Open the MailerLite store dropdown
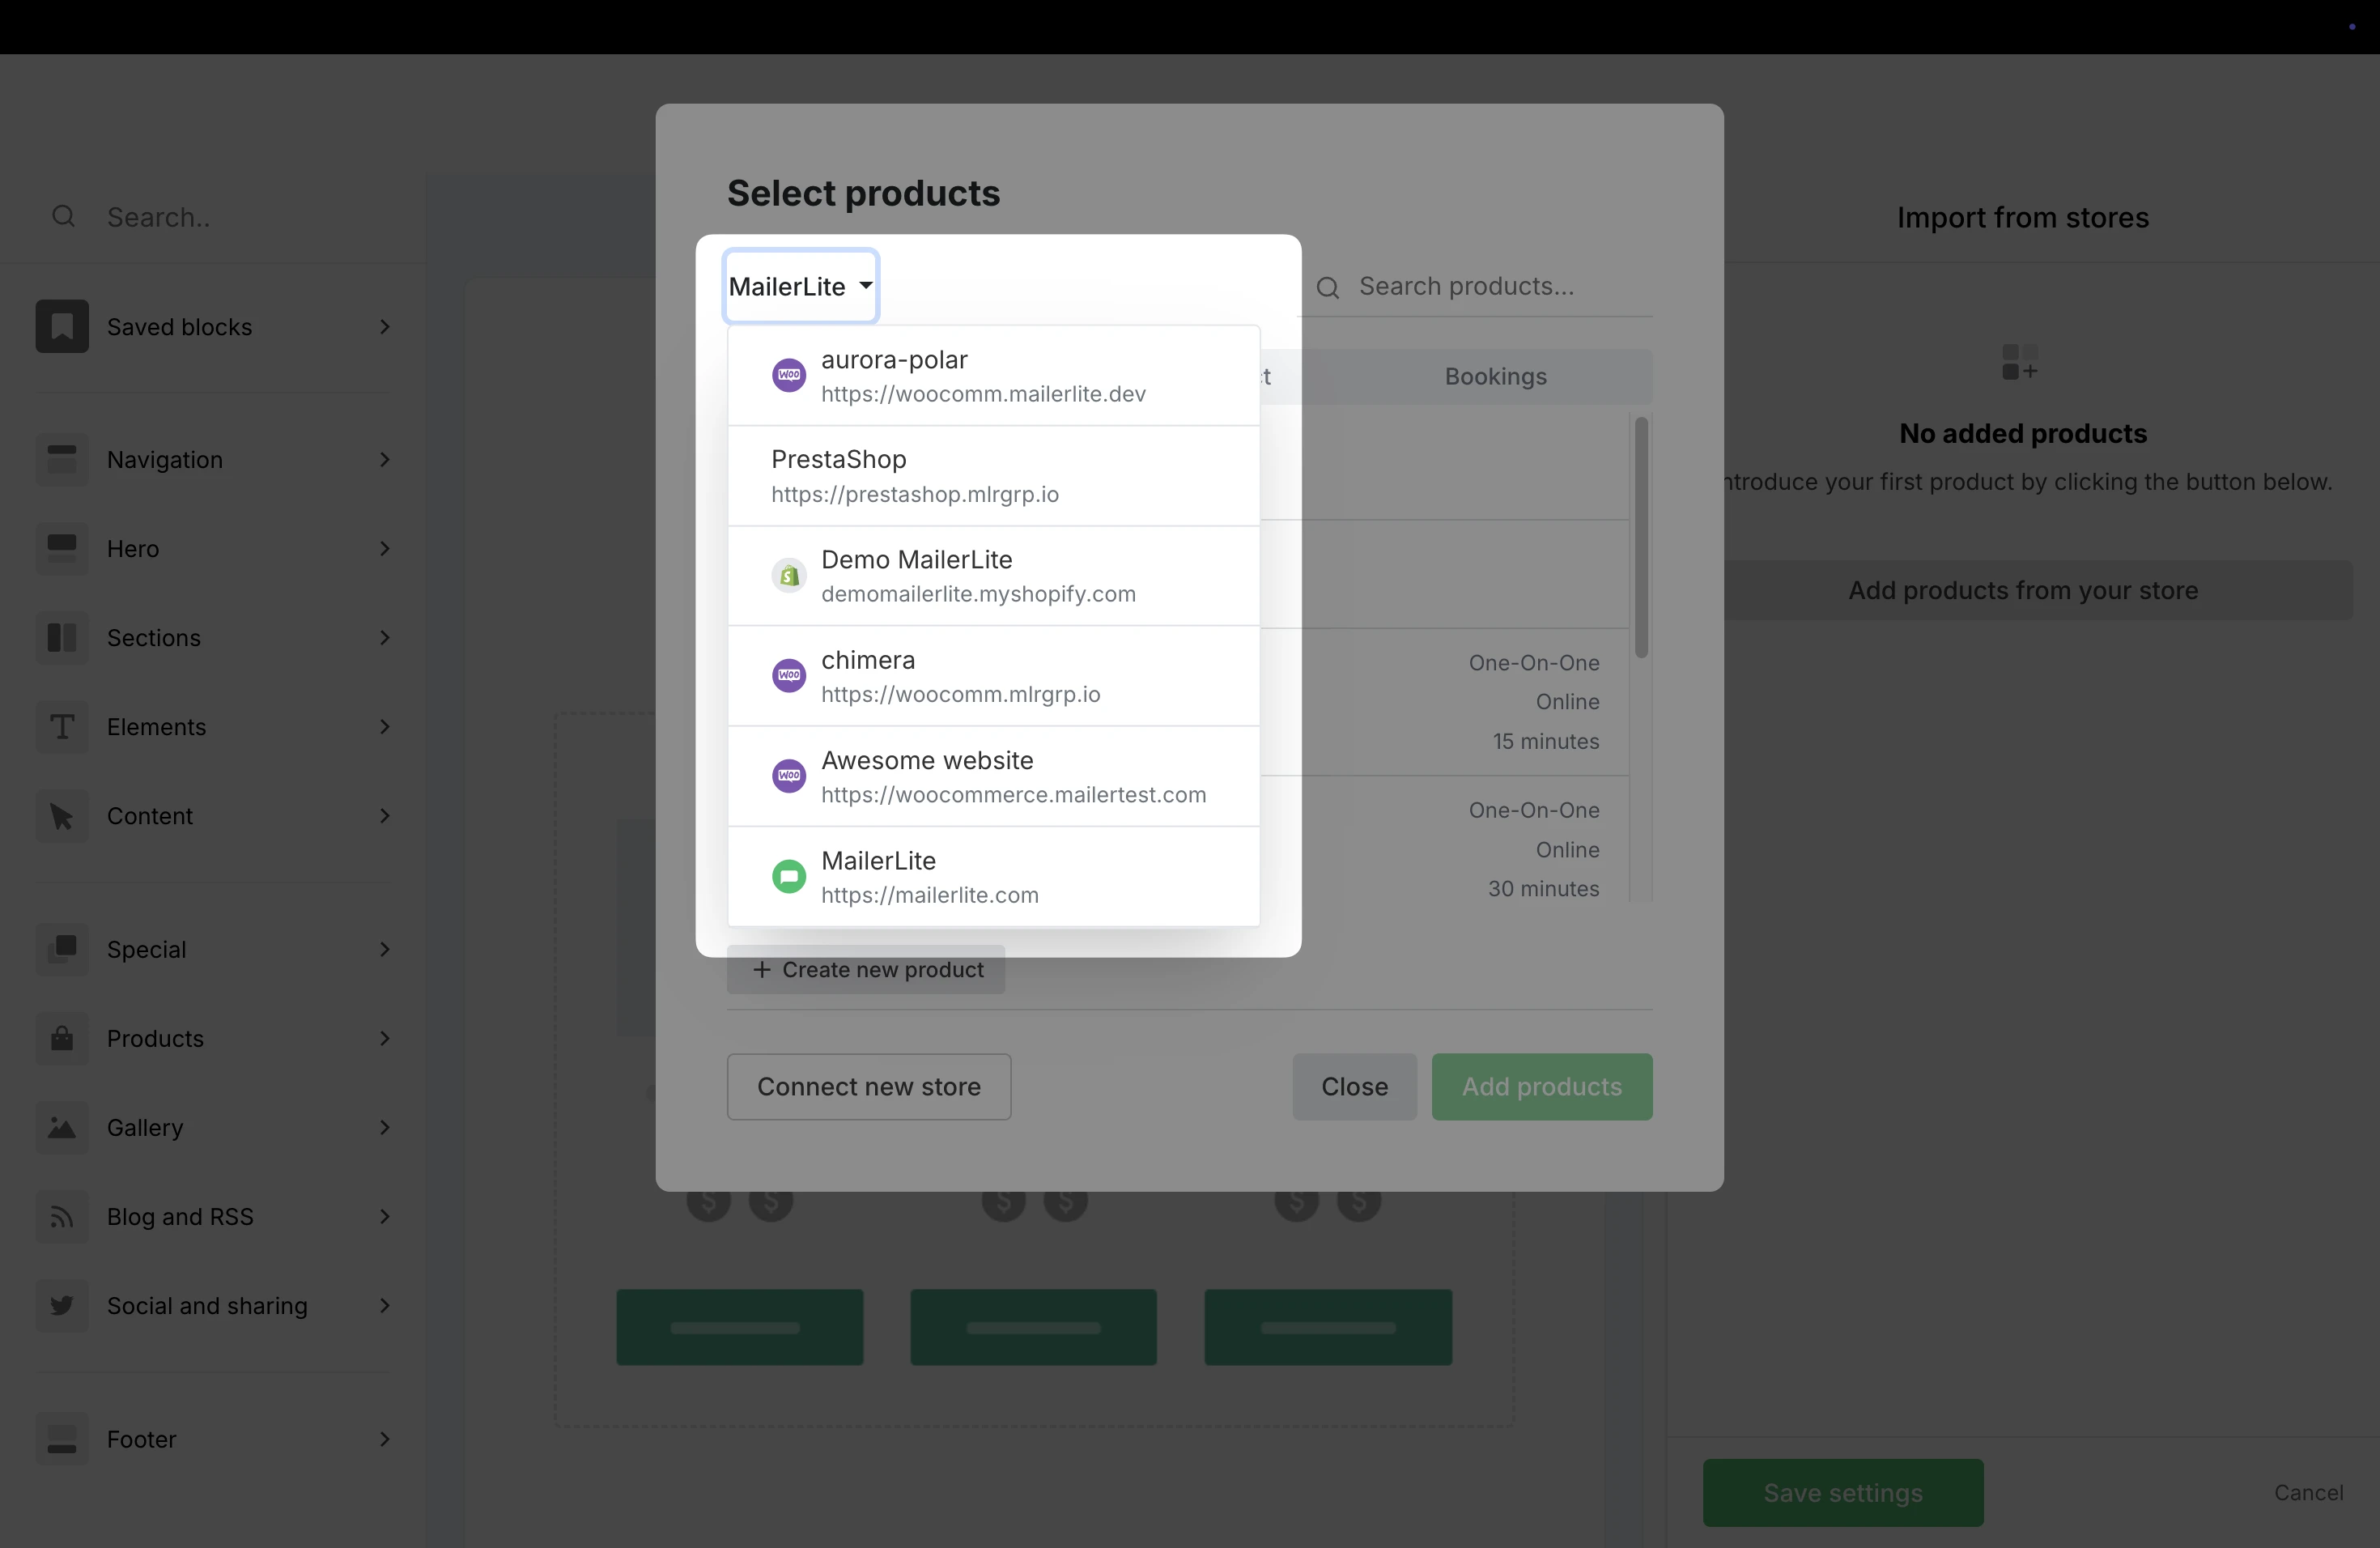The image size is (2380, 1548). click(x=800, y=287)
